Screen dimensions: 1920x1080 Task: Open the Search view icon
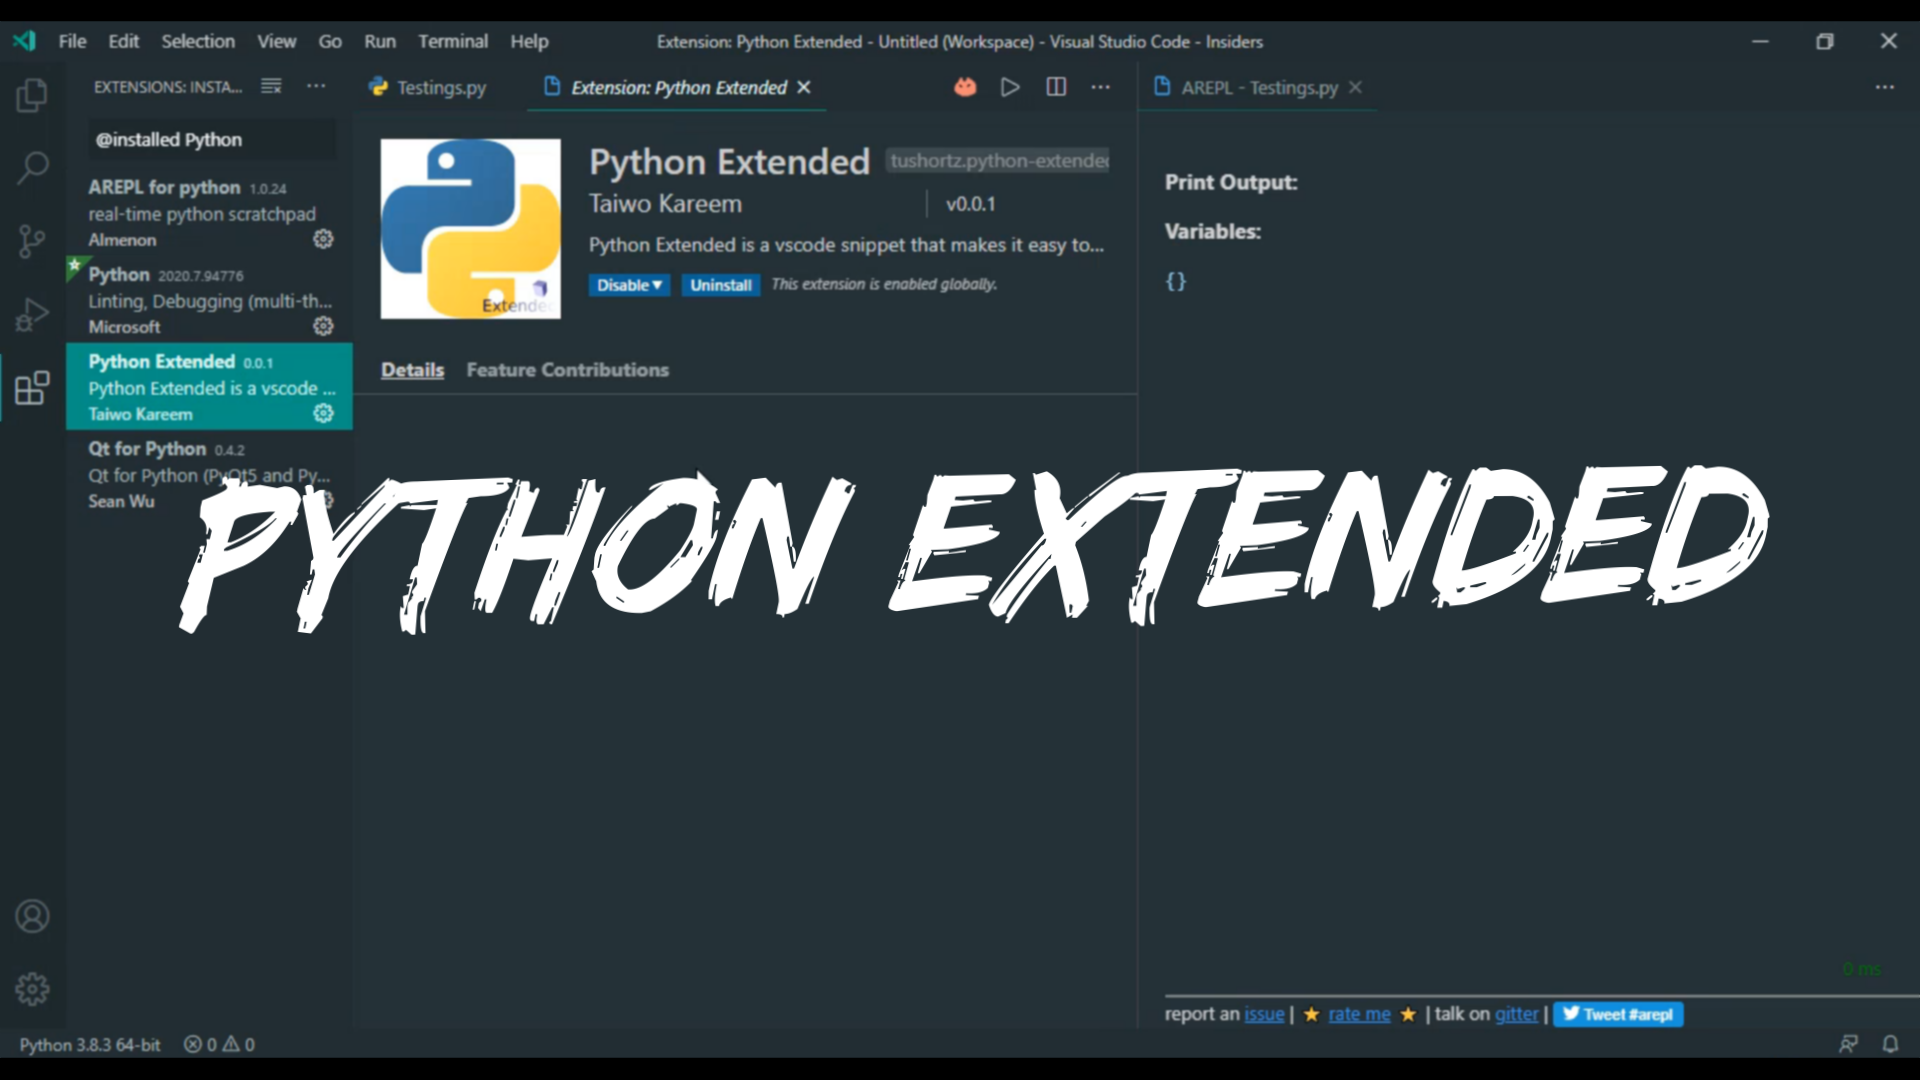[32, 168]
